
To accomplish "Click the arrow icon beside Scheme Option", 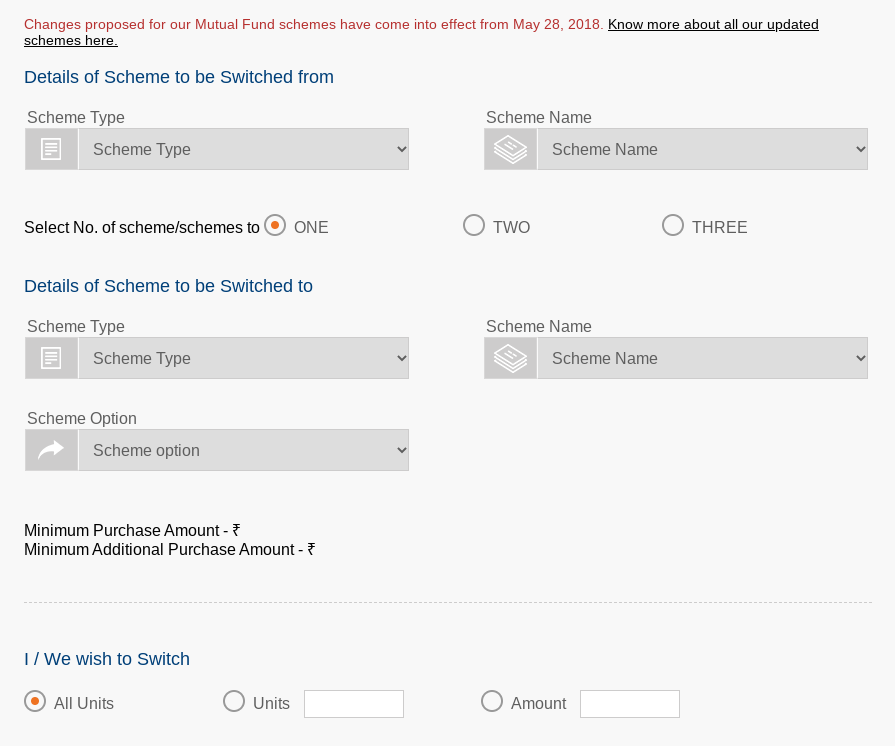I will [x=51, y=450].
